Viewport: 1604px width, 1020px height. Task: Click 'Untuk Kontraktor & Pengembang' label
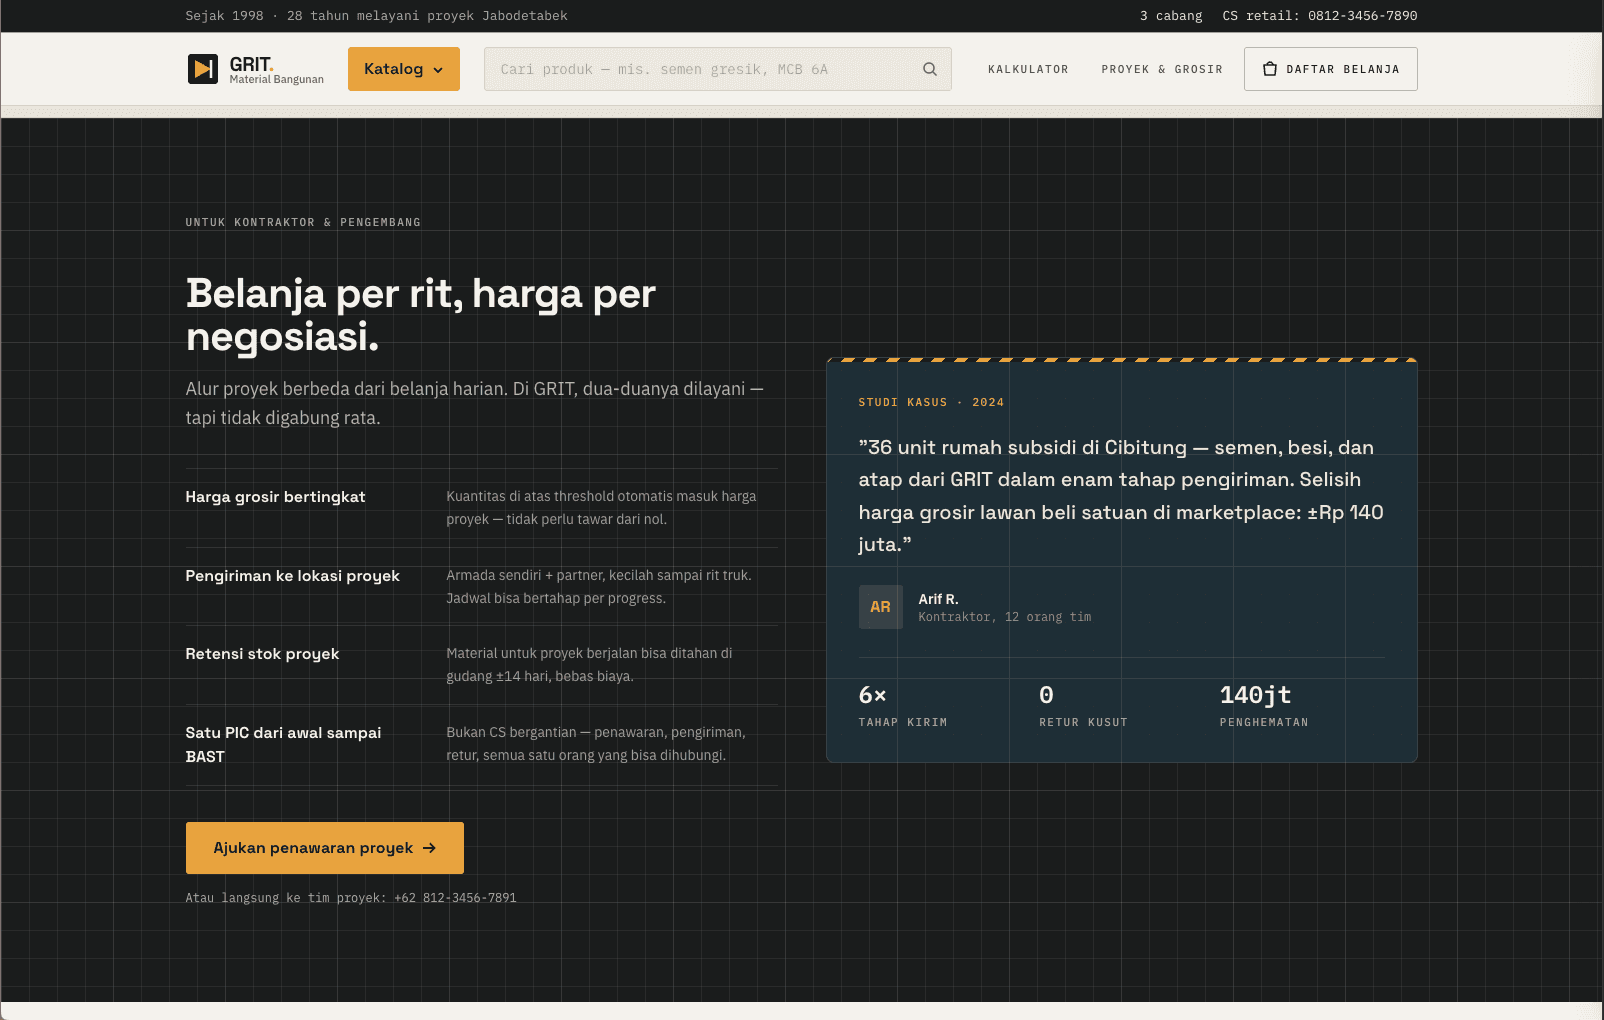click(303, 222)
